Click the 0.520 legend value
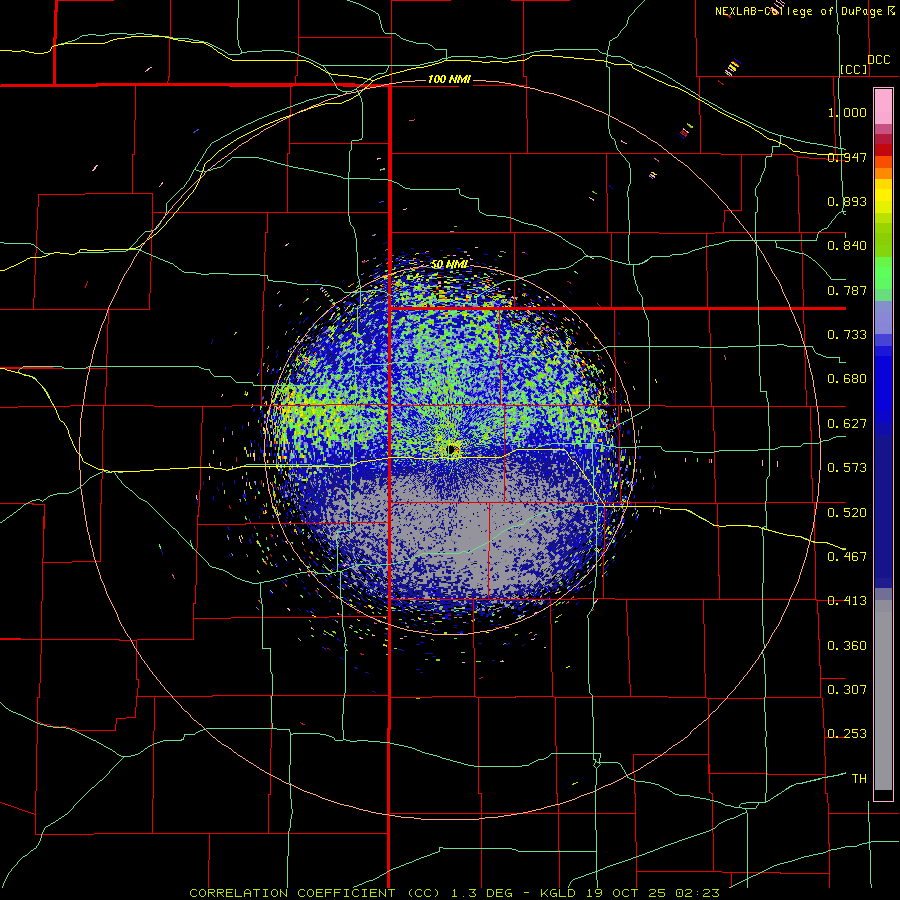 pos(847,513)
